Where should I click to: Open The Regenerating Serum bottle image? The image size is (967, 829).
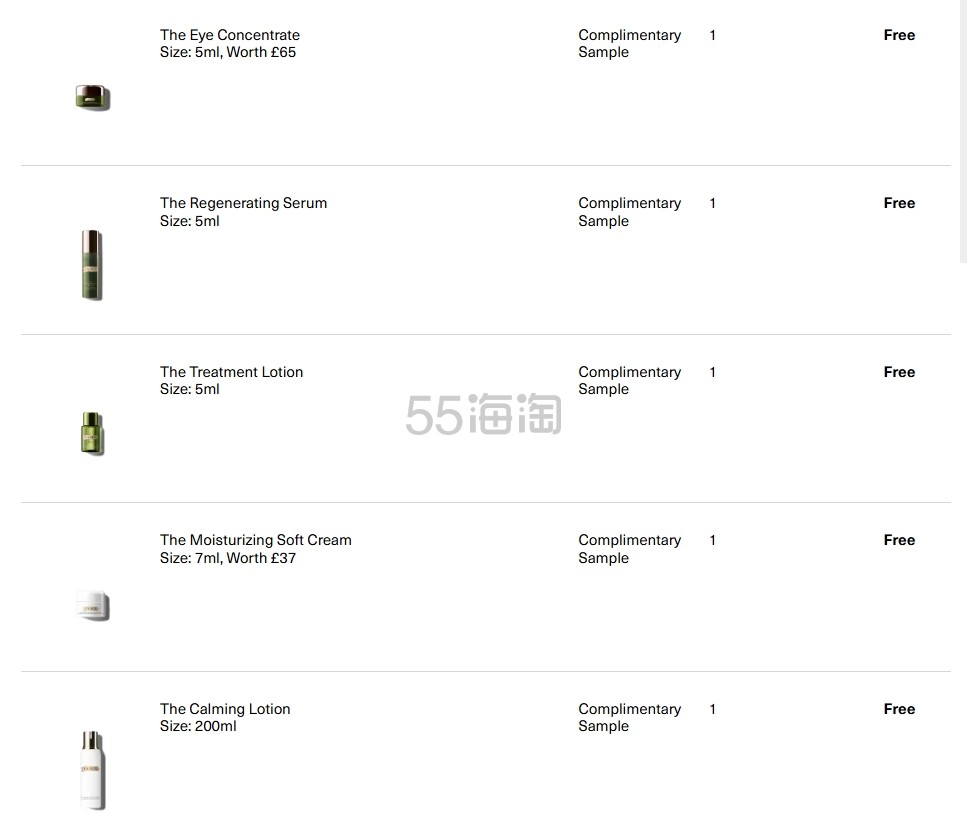pyautogui.click(x=92, y=265)
